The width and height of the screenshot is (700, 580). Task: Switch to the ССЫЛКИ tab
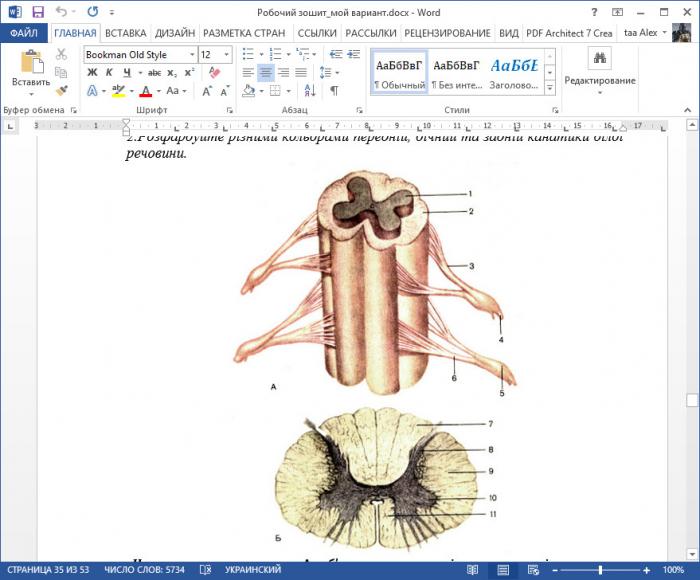[316, 33]
